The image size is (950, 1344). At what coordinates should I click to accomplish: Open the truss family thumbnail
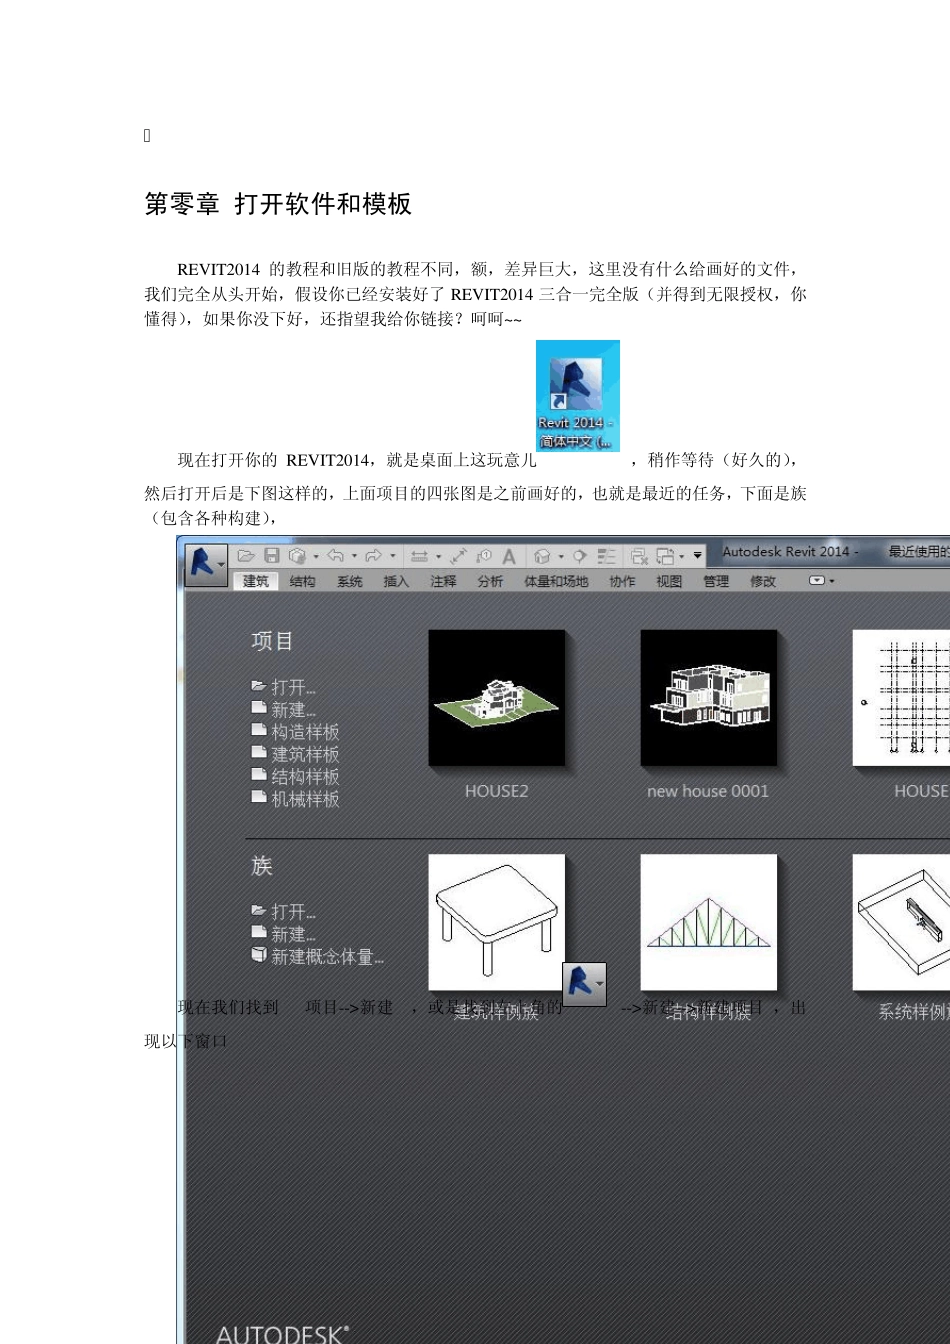coord(709,922)
